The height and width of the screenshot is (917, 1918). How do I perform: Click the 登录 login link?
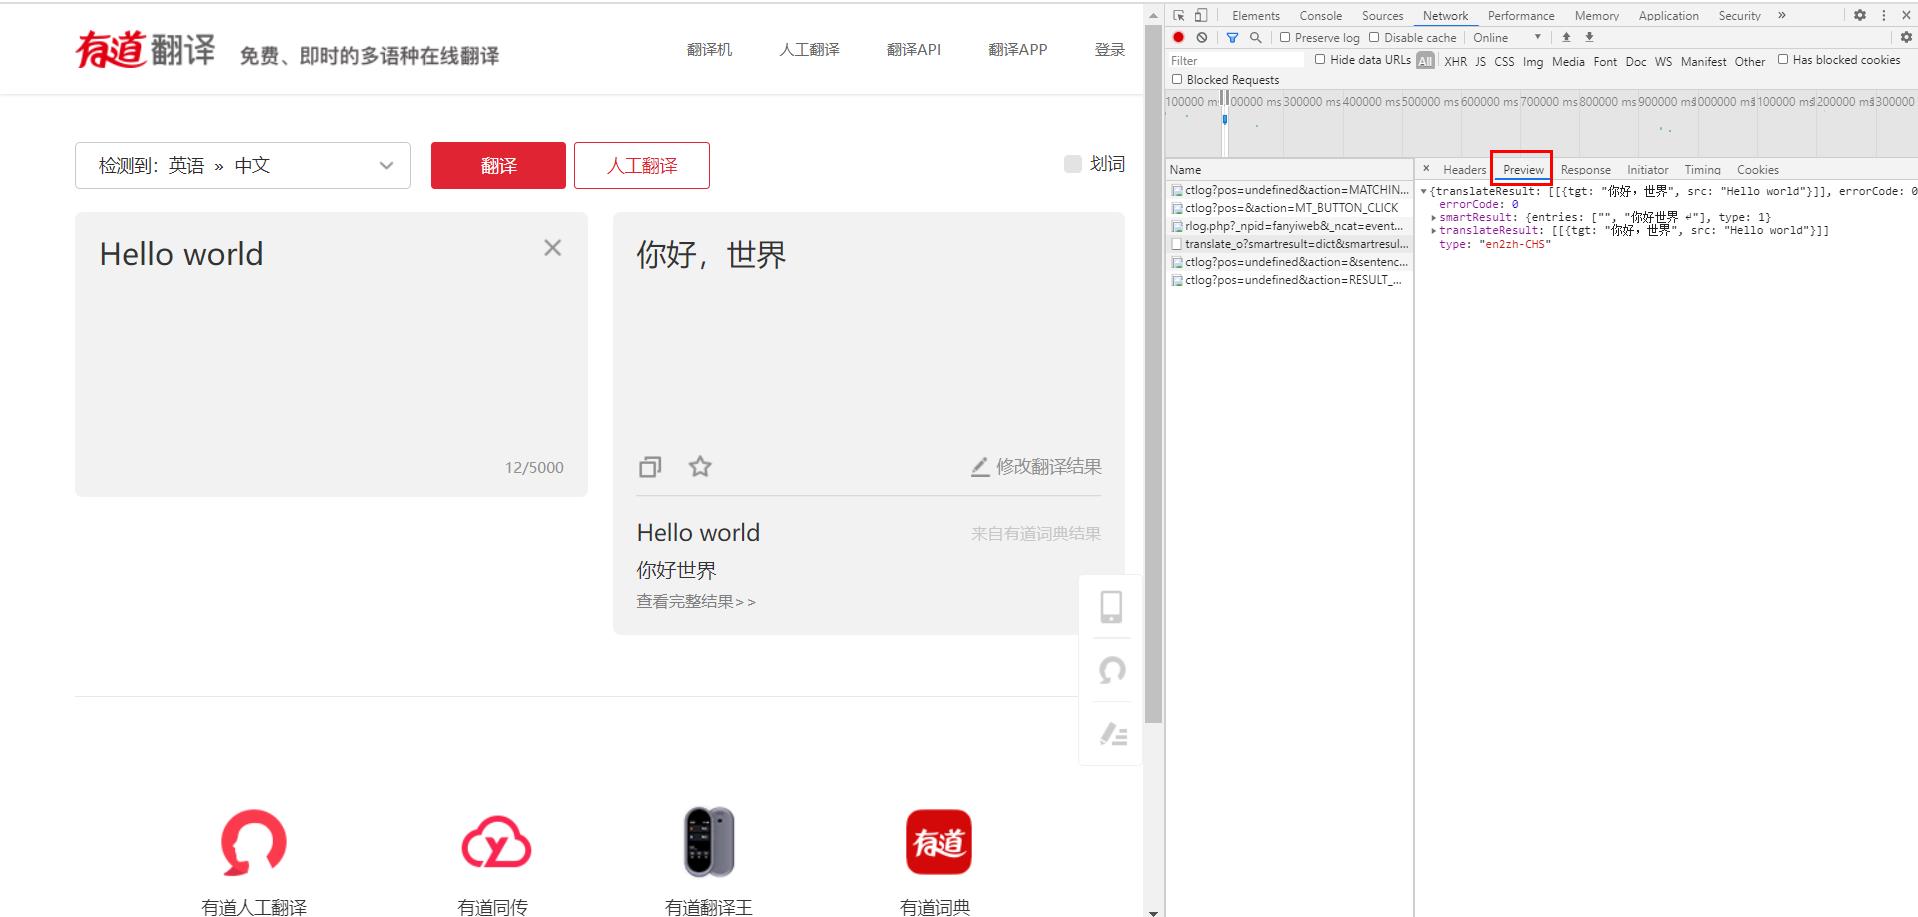pyautogui.click(x=1110, y=49)
